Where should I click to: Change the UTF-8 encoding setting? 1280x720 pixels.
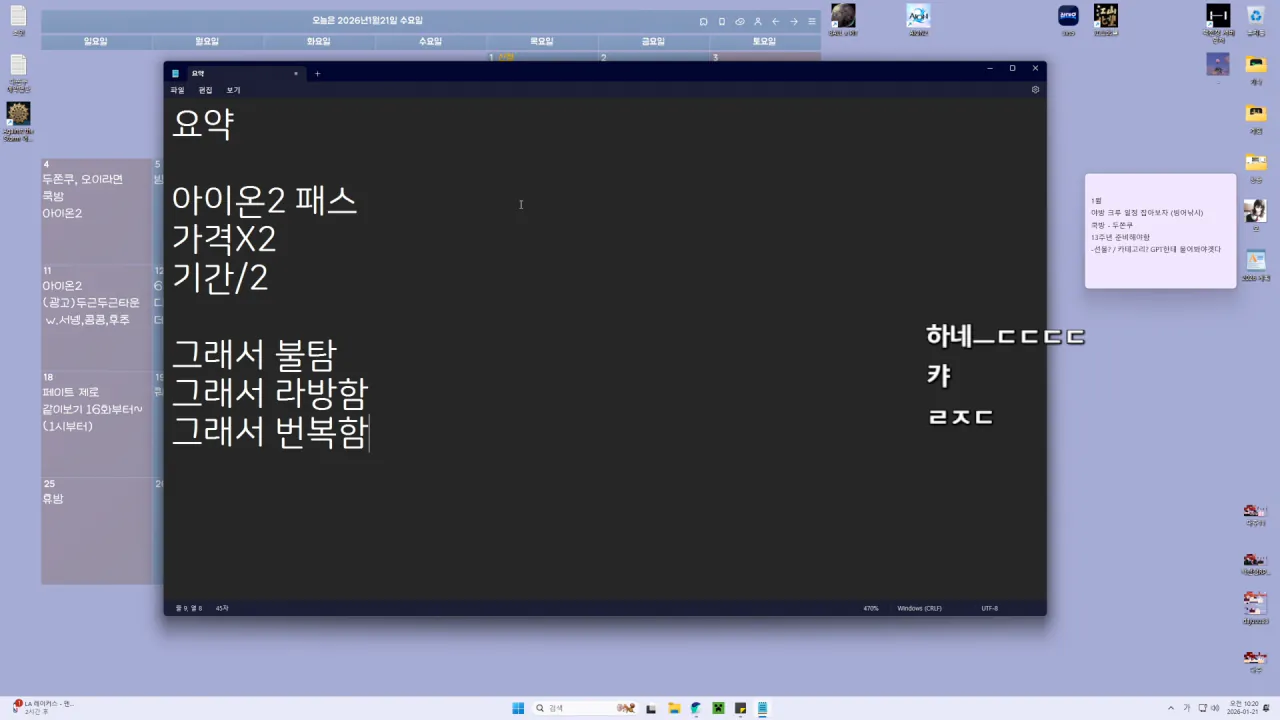989,608
